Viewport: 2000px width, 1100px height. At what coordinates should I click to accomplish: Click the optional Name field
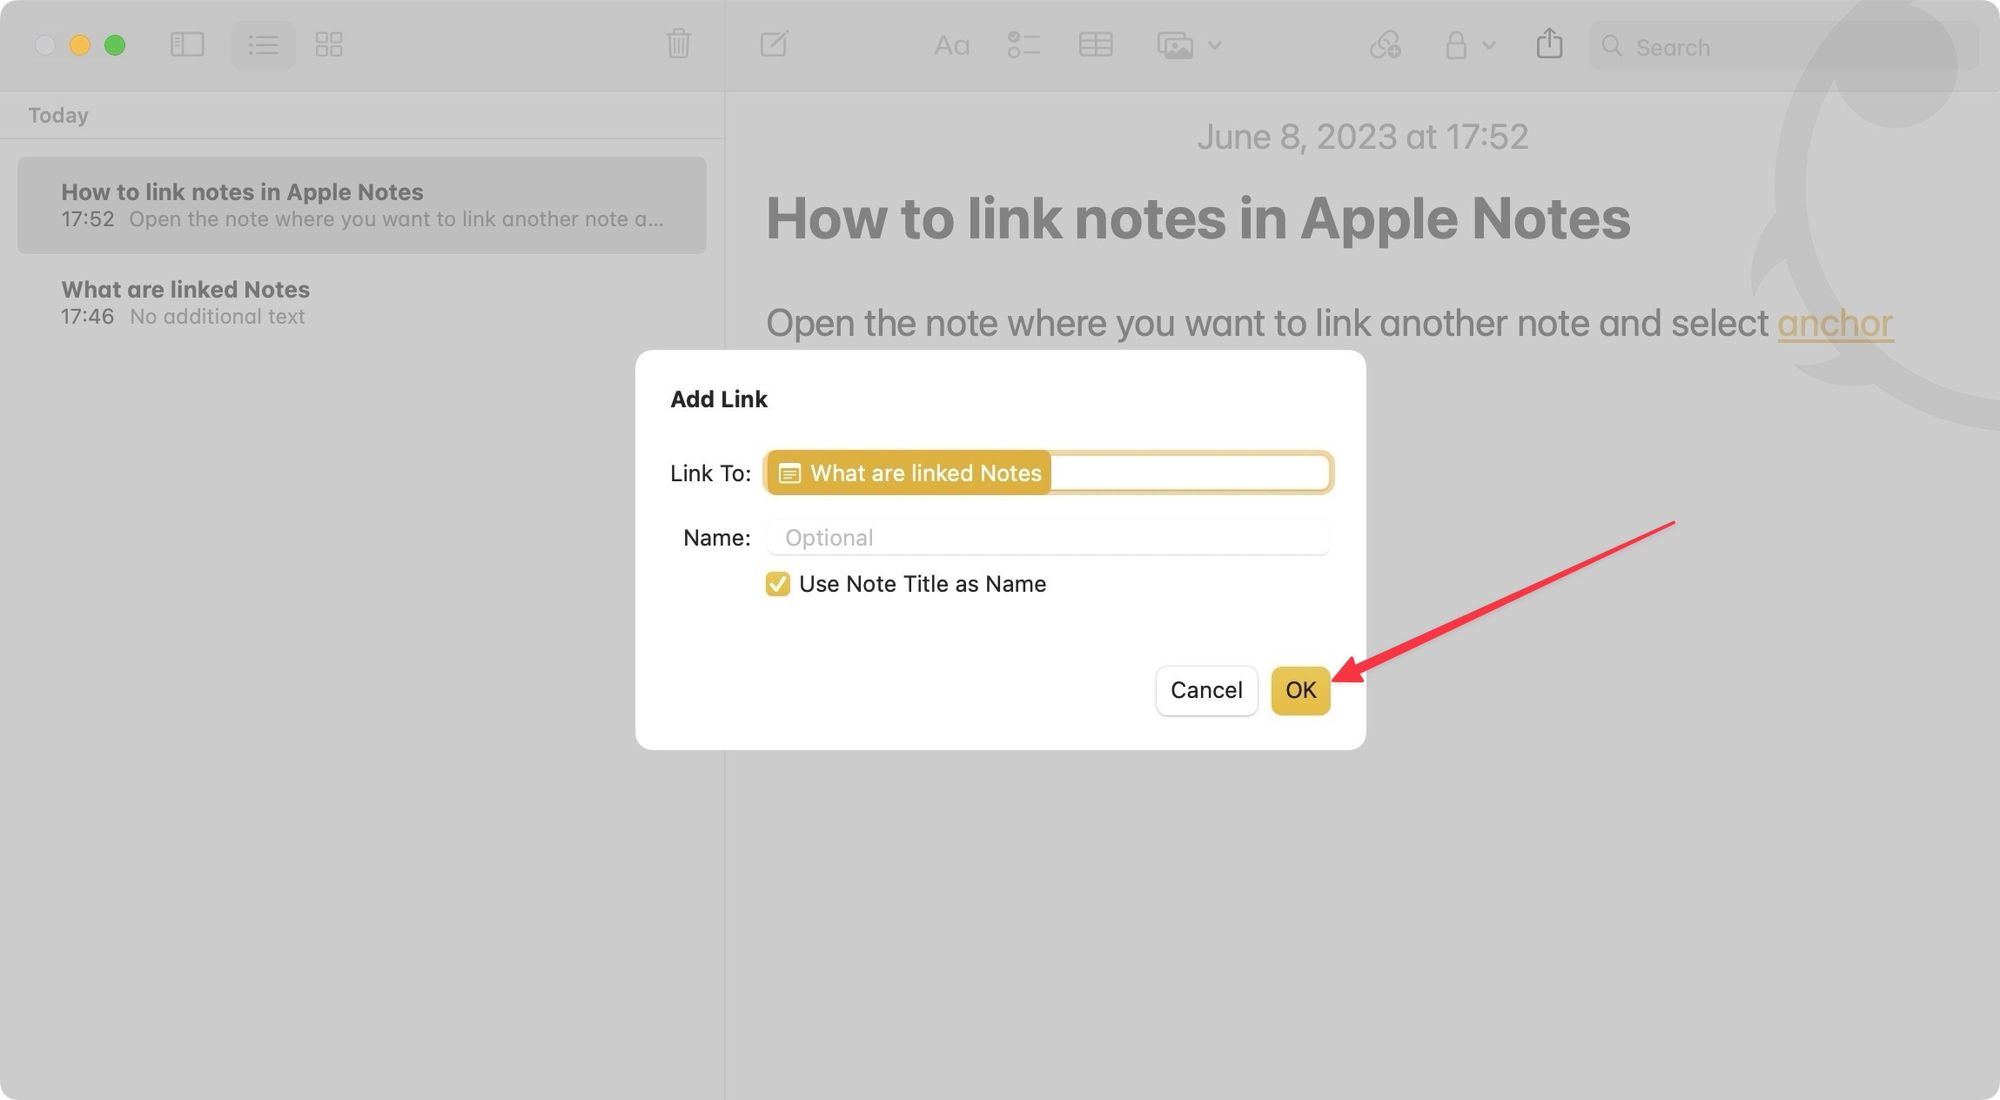(1048, 538)
